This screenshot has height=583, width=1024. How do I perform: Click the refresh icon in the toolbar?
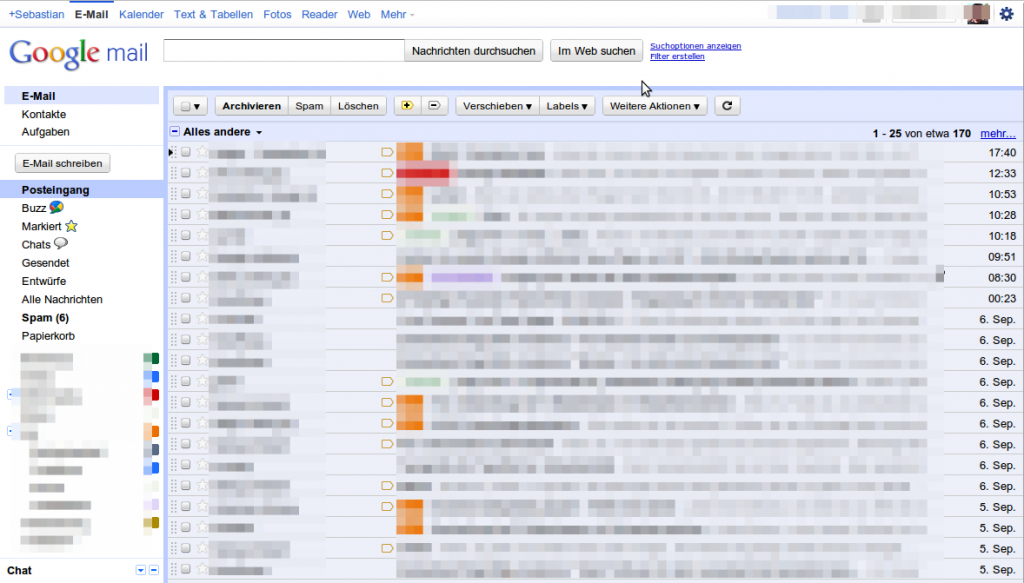pyautogui.click(x=727, y=105)
